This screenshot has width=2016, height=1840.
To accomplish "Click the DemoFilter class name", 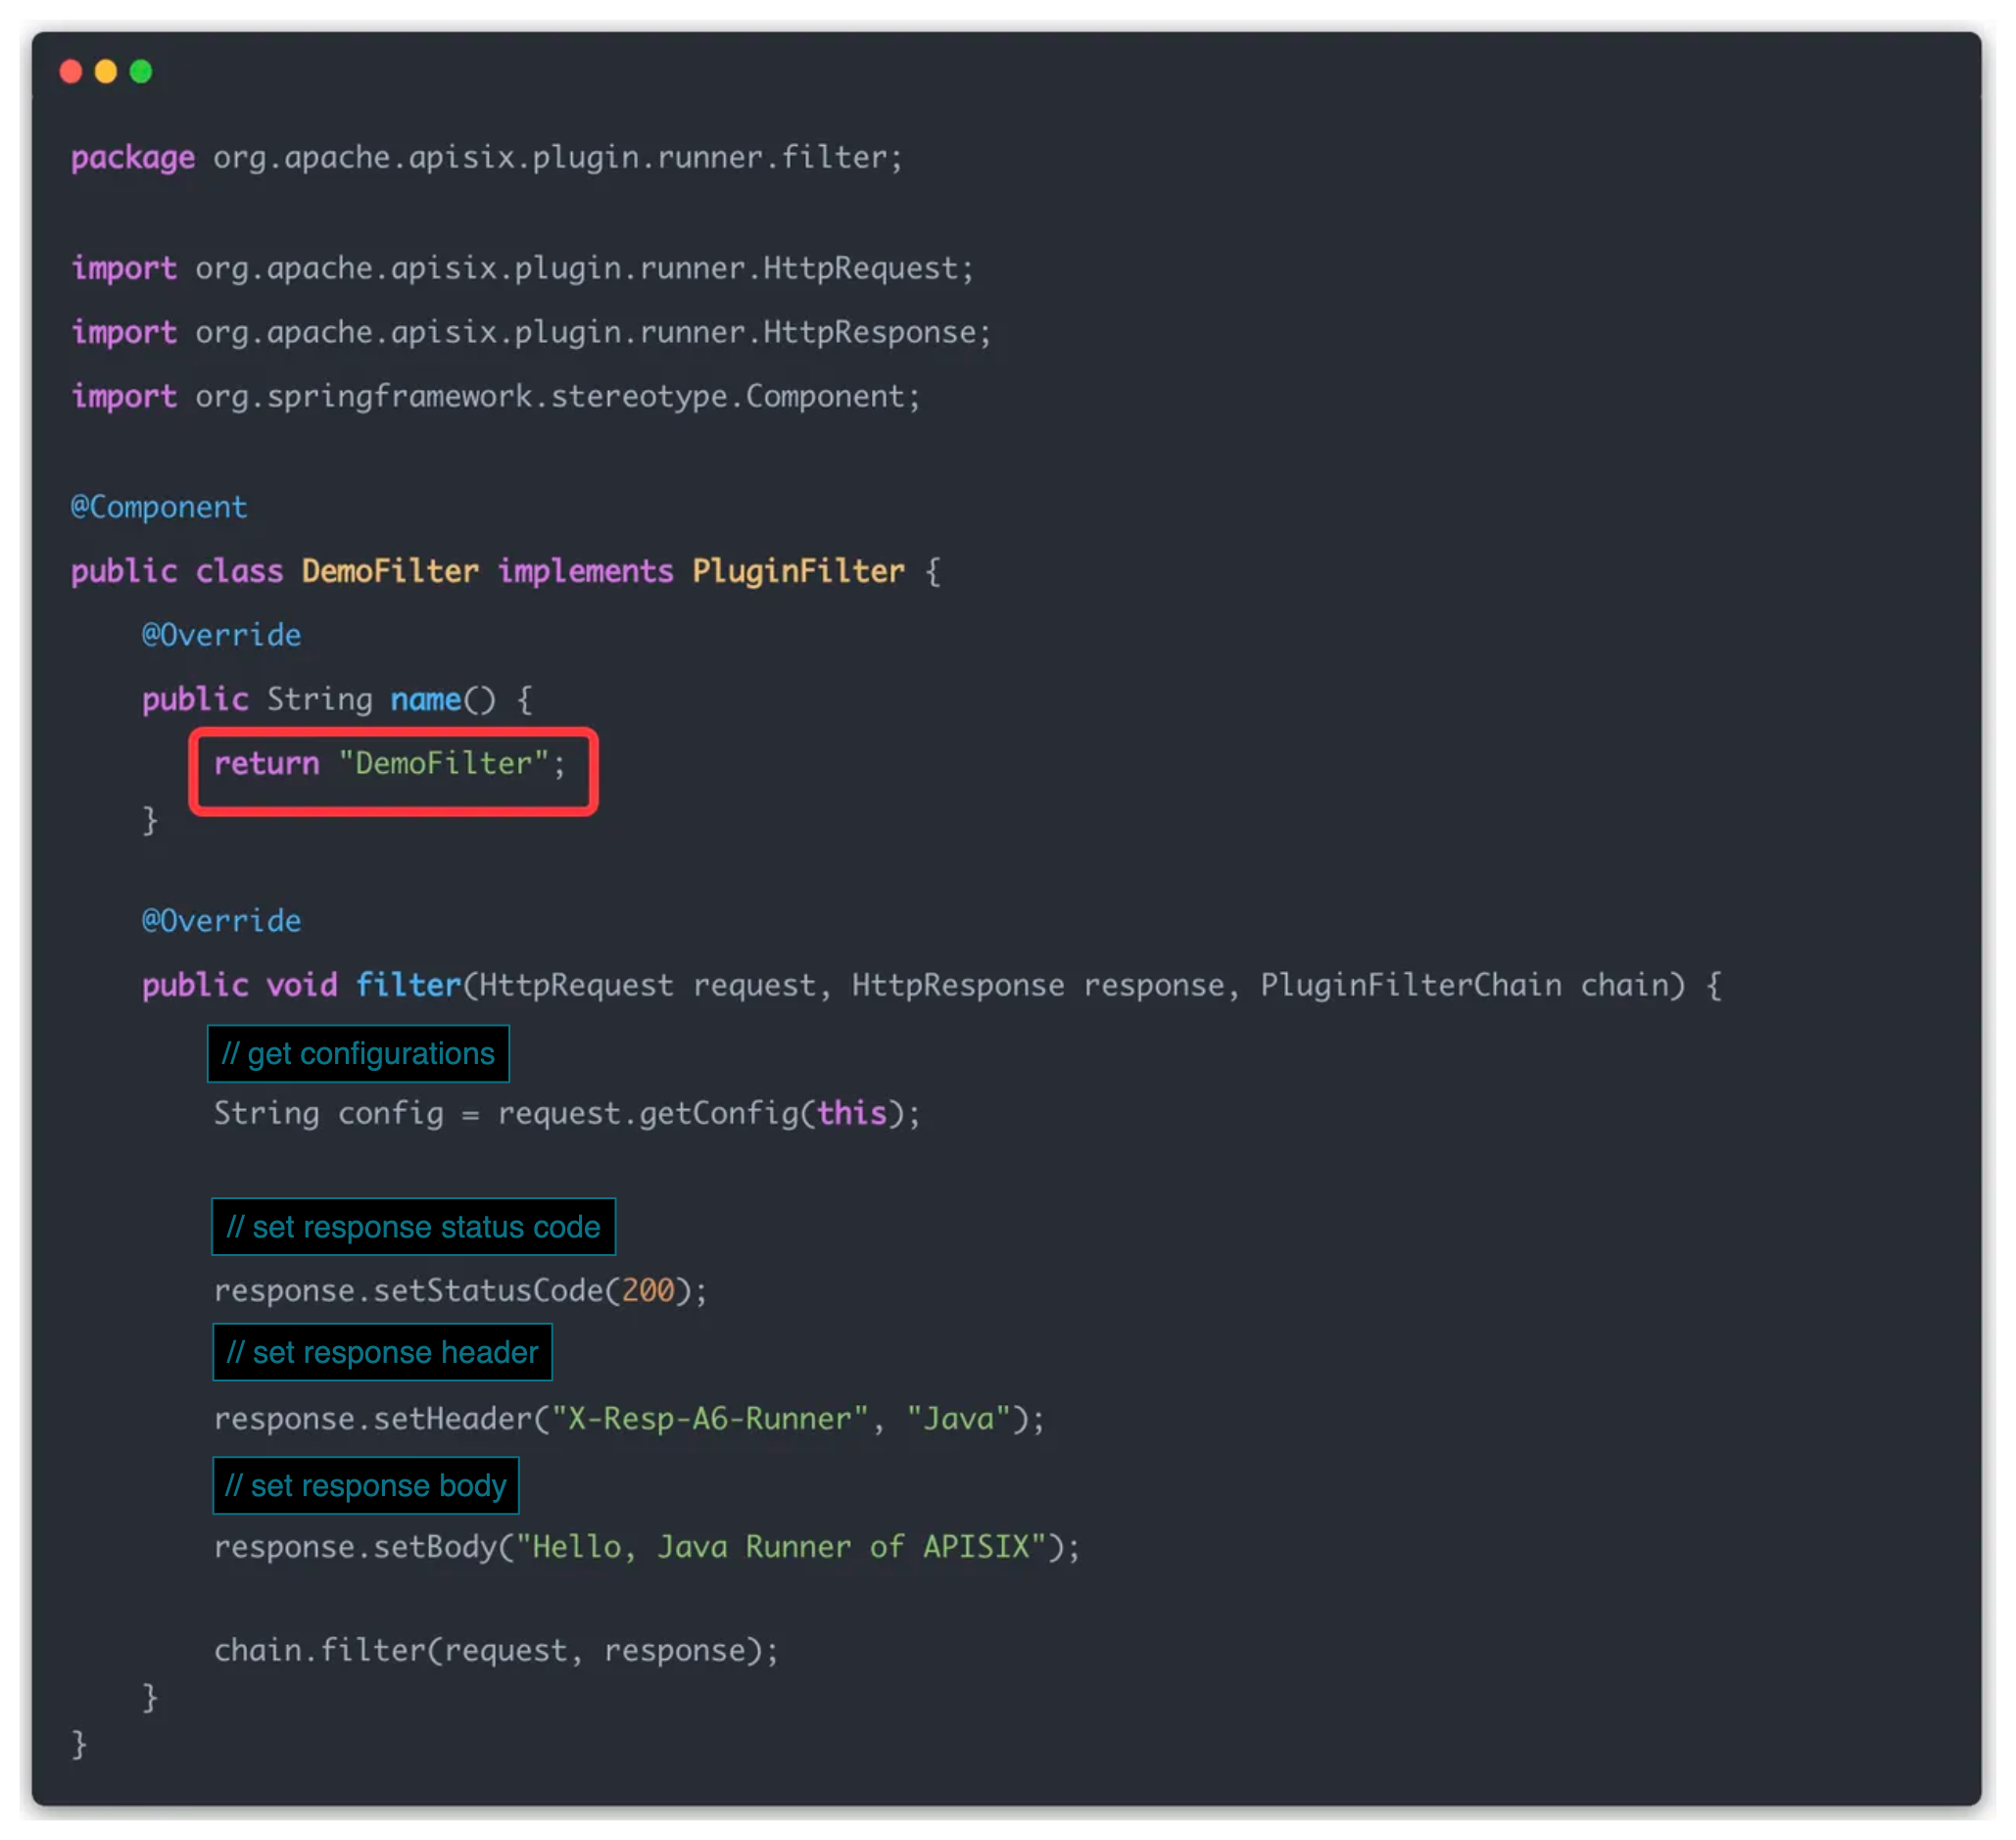I will (390, 571).
